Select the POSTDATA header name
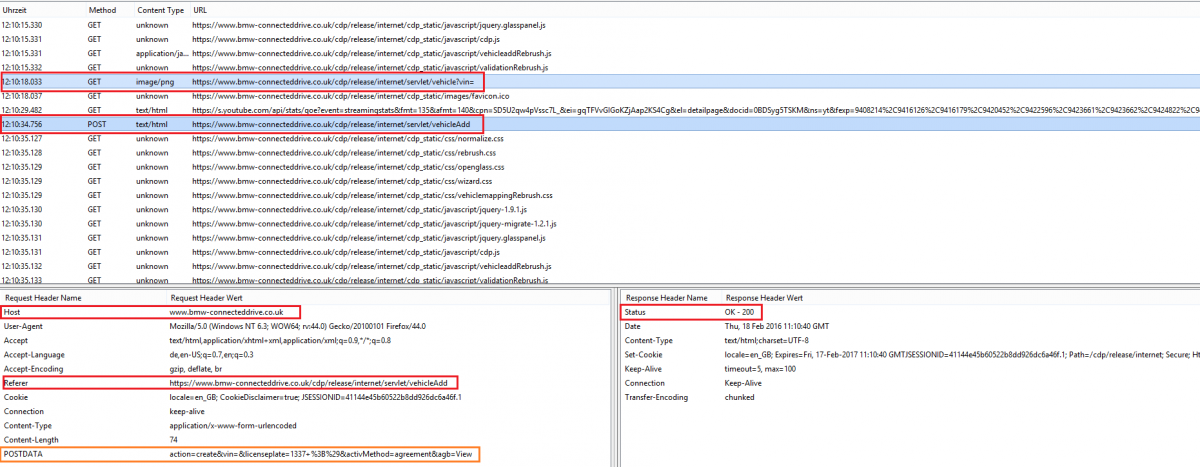This screenshot has height=467, width=1200. (x=23, y=454)
